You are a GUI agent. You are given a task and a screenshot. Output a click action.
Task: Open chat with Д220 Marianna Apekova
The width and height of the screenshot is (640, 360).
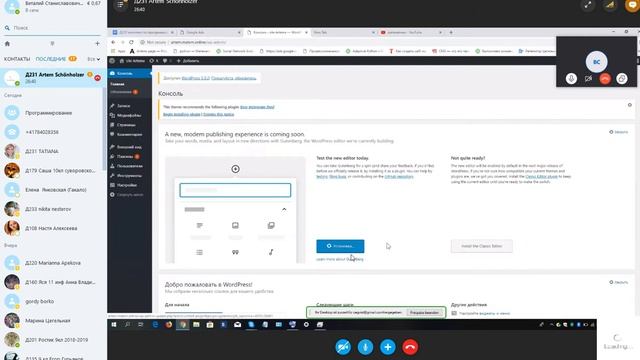(x=53, y=262)
